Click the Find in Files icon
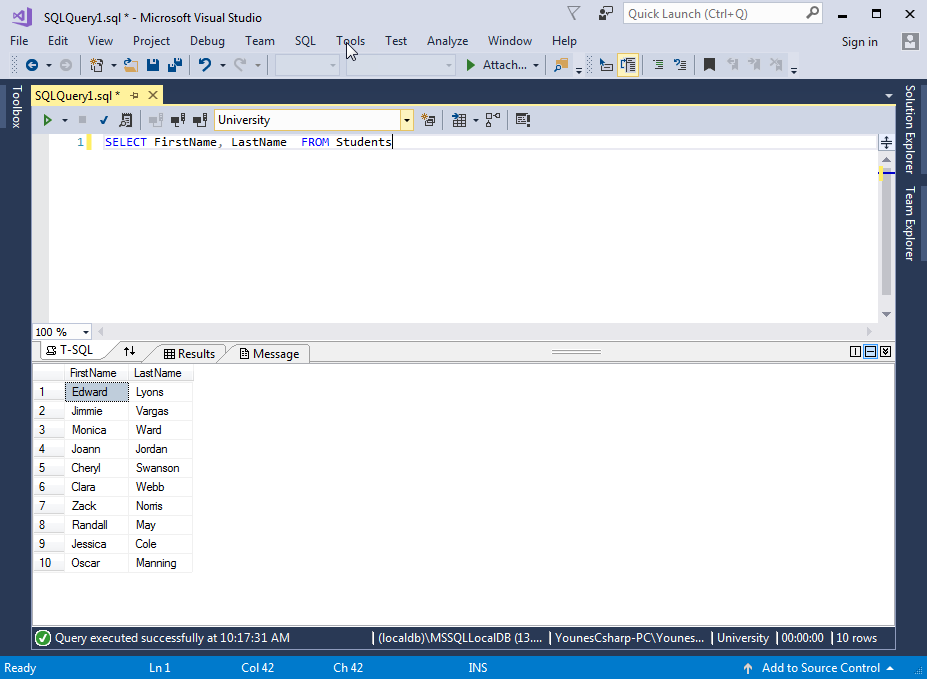 560,65
